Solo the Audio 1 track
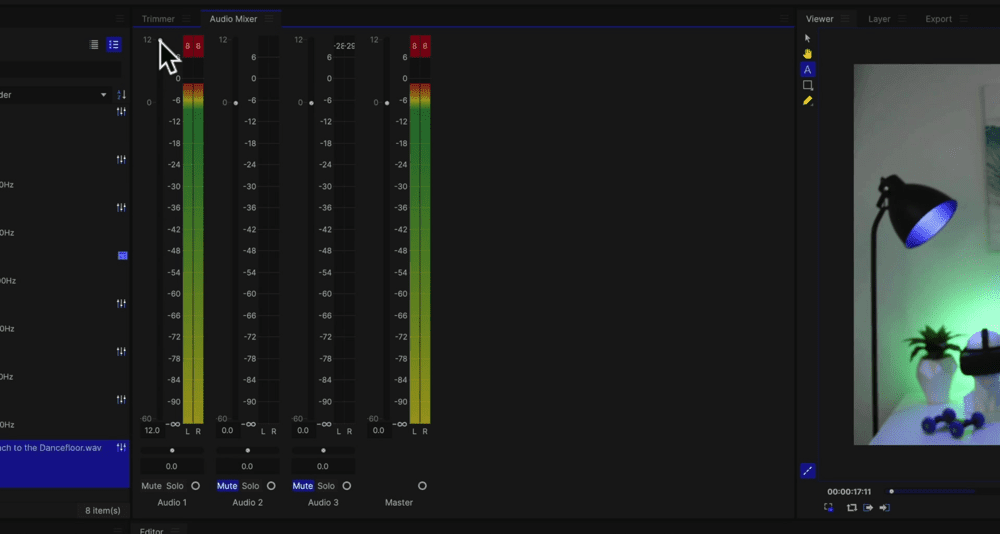The width and height of the screenshot is (1000, 534). click(175, 486)
